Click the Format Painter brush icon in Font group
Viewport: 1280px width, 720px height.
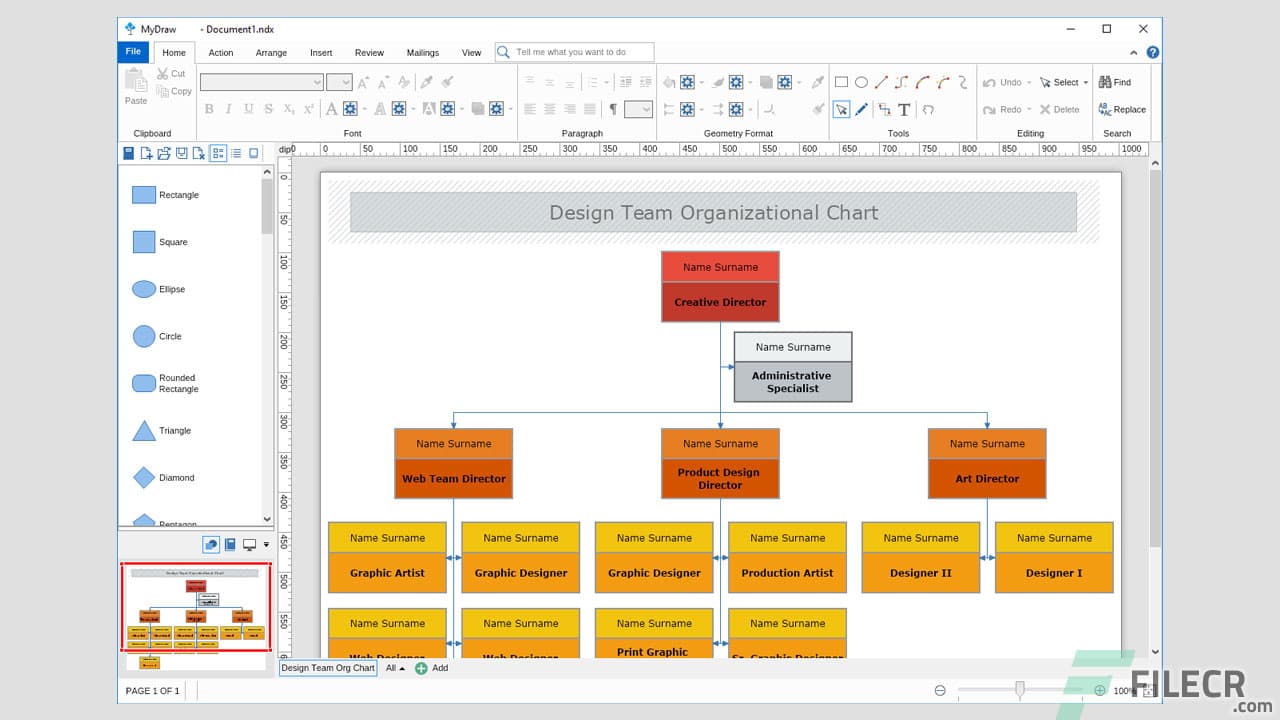pos(446,82)
